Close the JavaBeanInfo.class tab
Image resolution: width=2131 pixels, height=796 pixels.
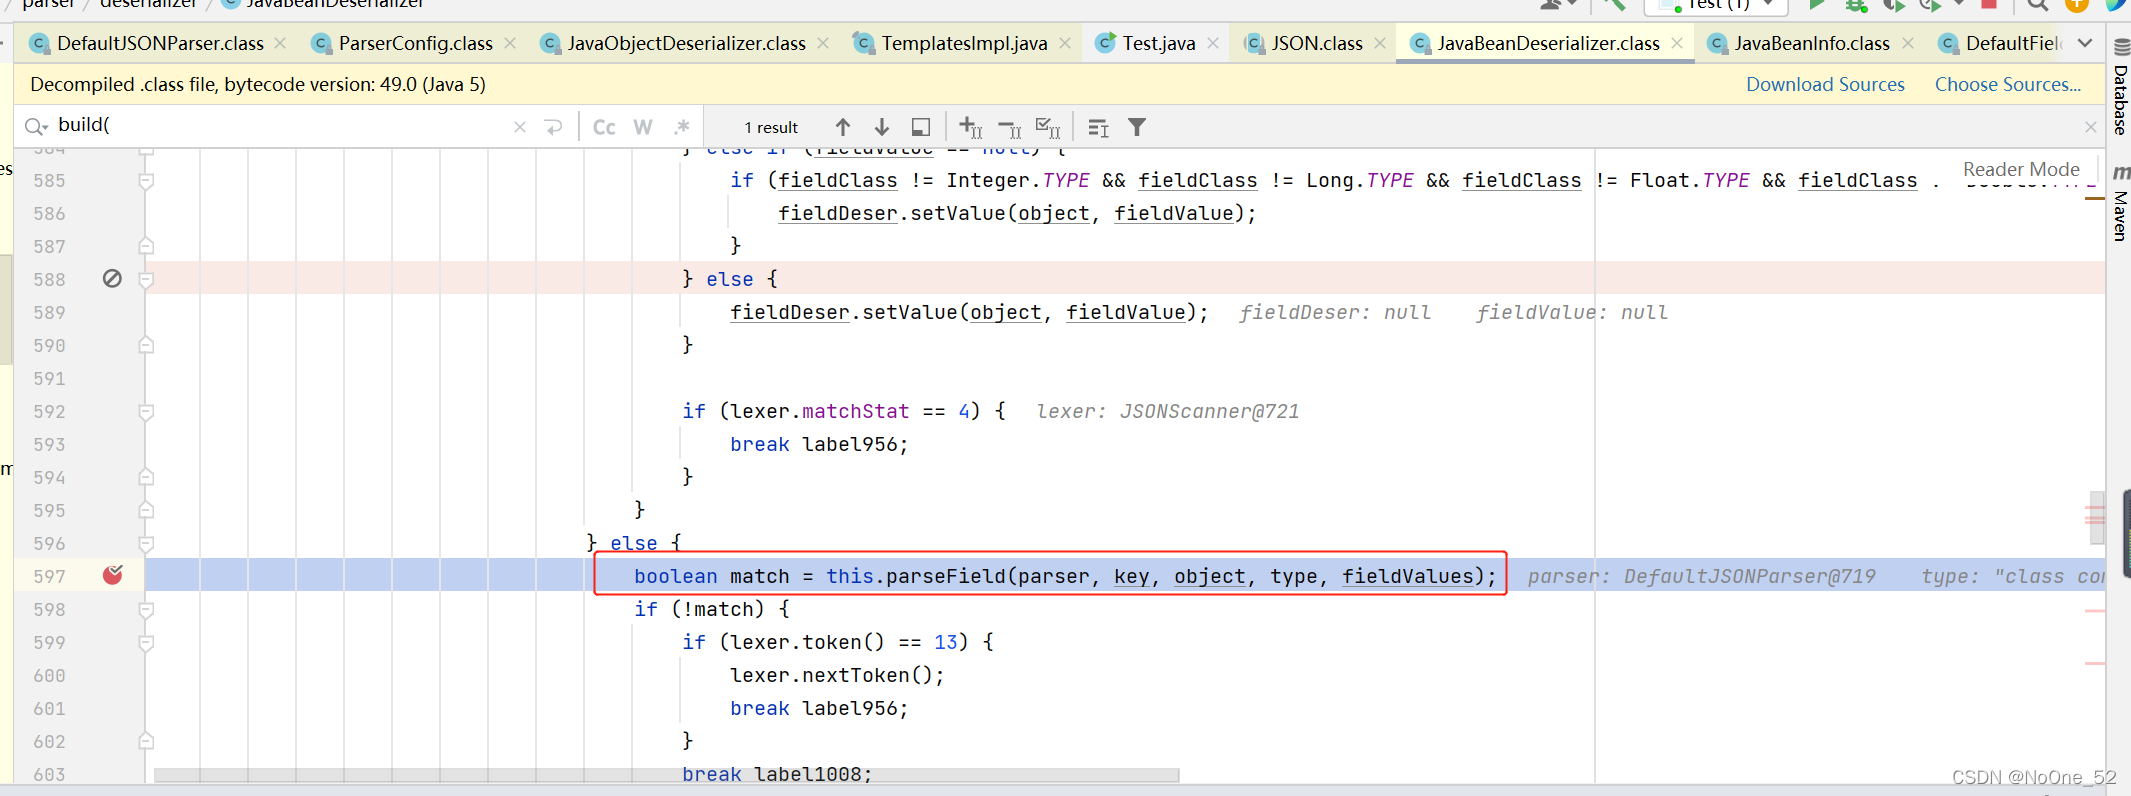1908,43
